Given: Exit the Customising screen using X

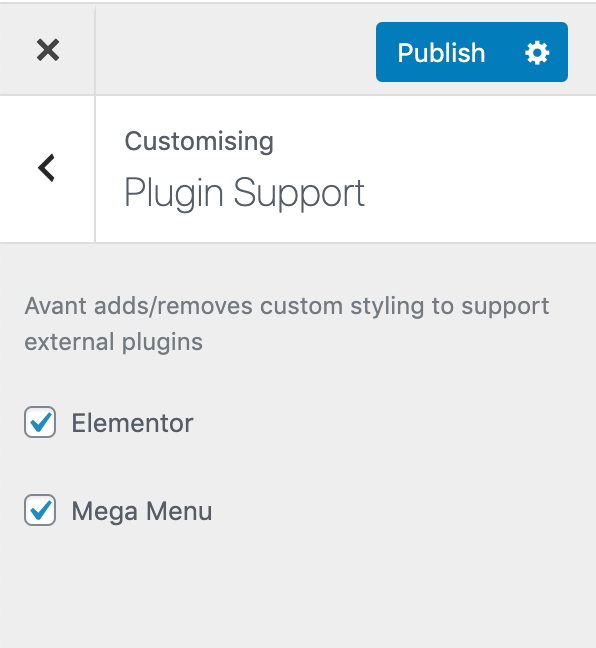Looking at the screenshot, I should pyautogui.click(x=48, y=50).
